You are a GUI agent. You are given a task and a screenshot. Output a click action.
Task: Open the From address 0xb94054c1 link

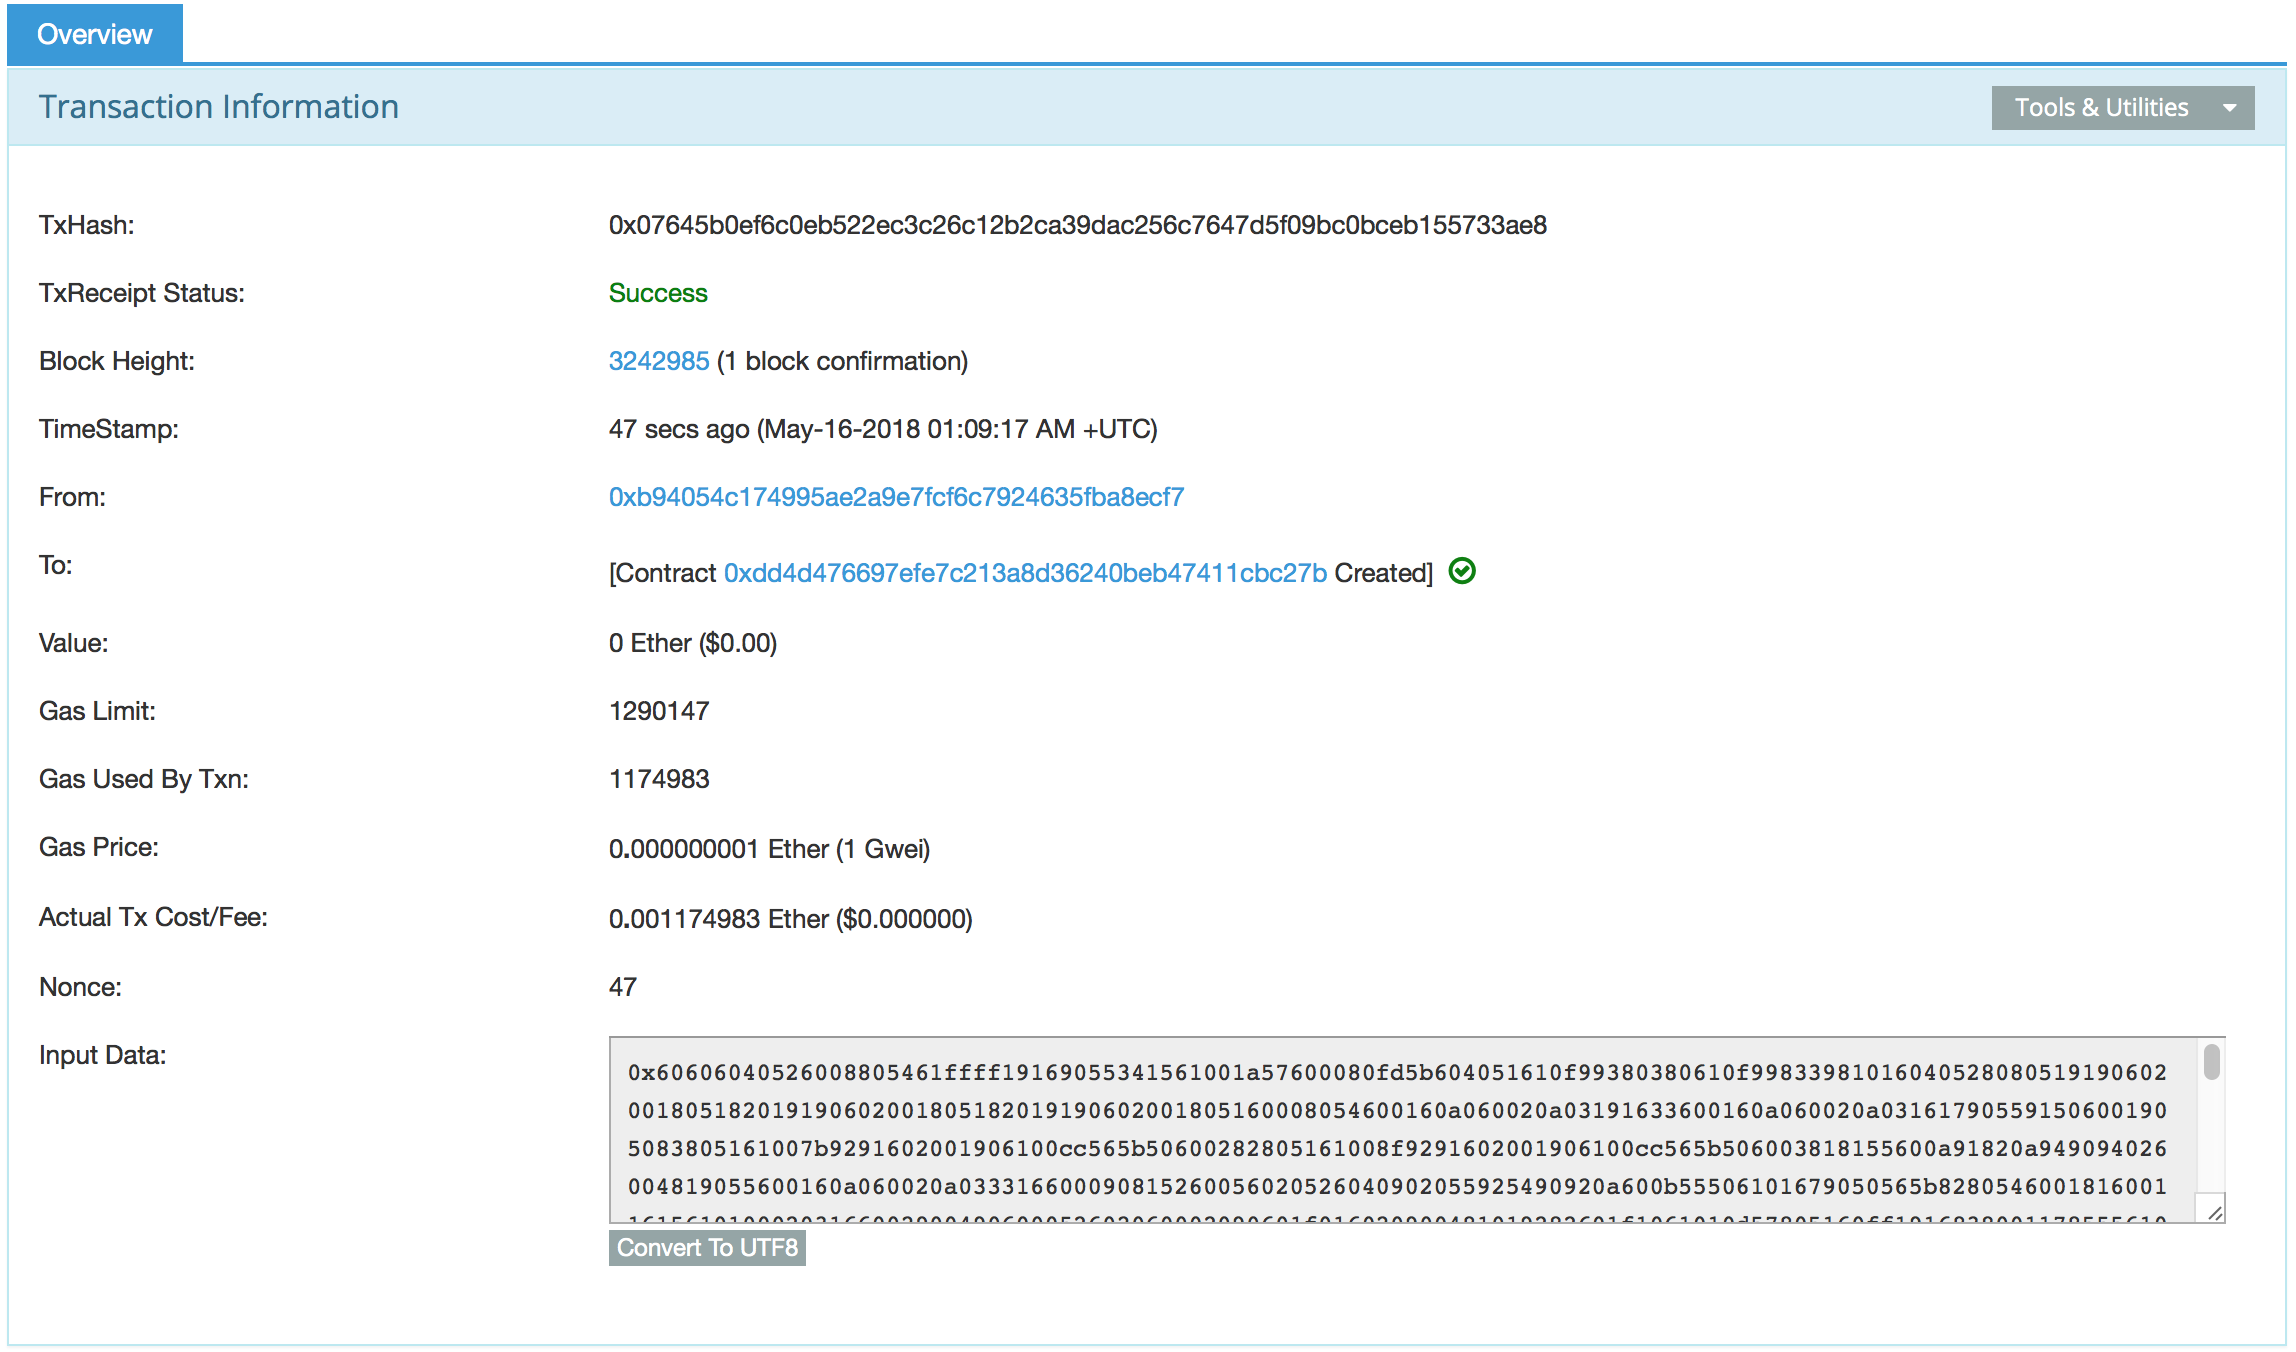click(896, 497)
